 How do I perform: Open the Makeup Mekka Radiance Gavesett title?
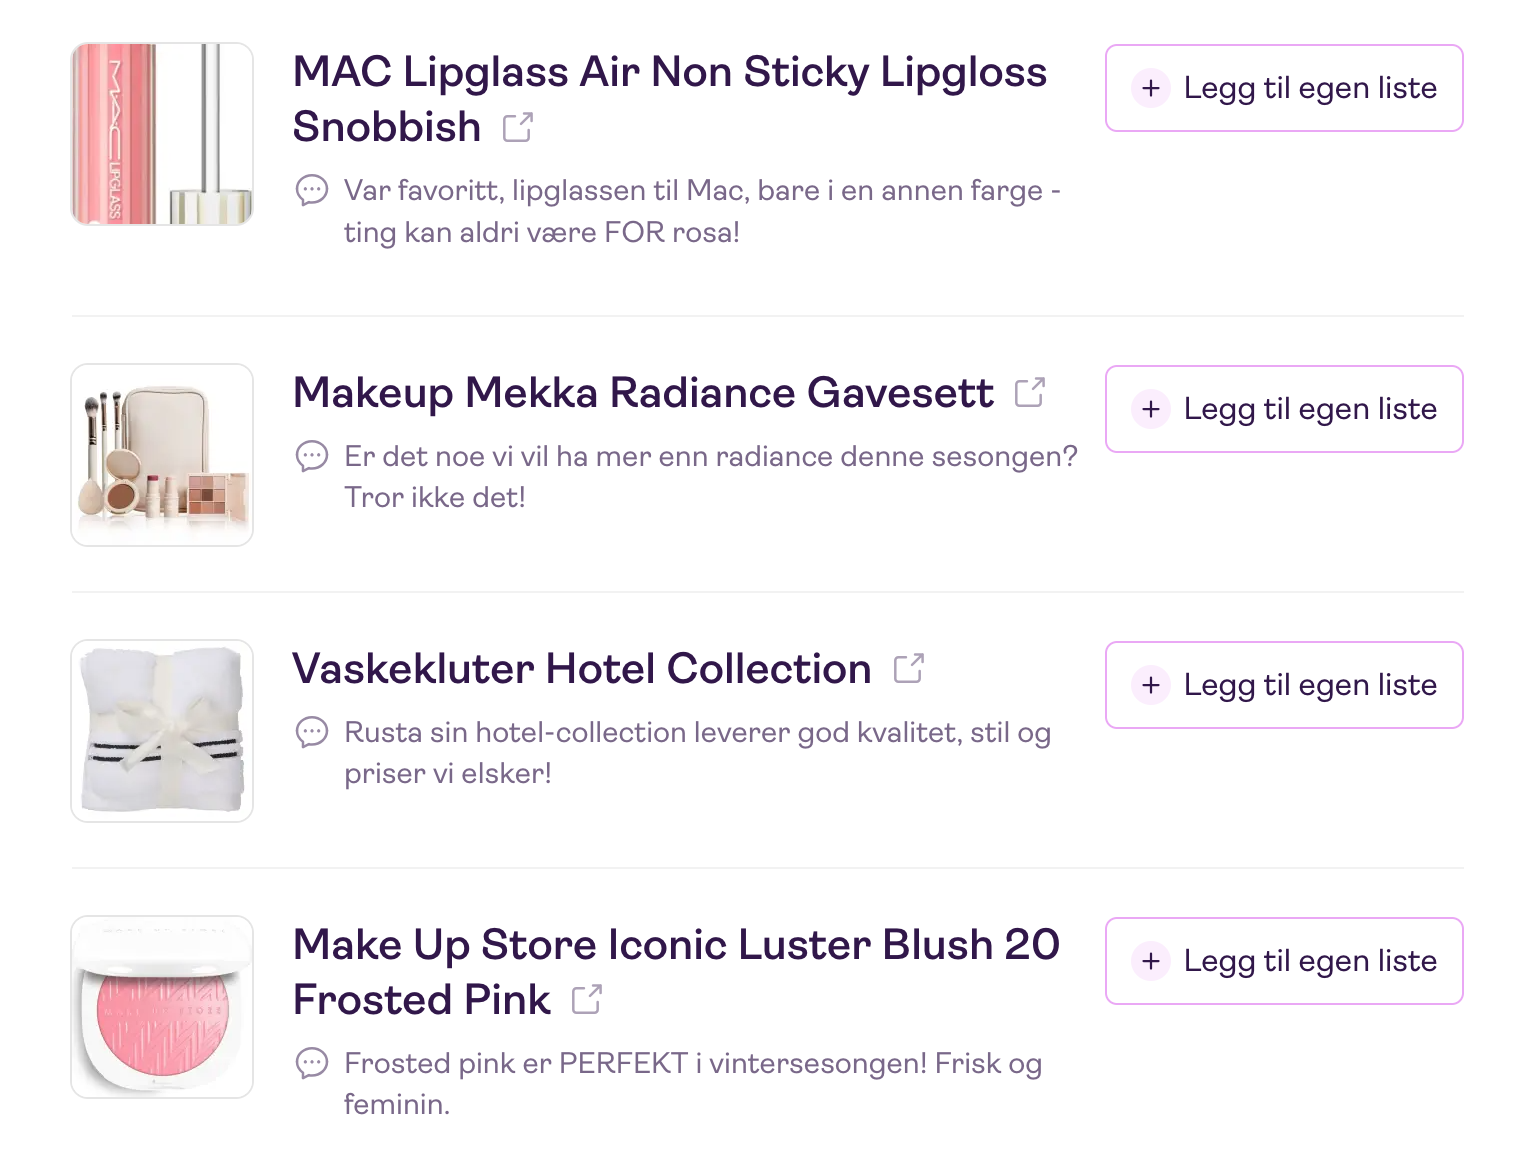pos(643,393)
